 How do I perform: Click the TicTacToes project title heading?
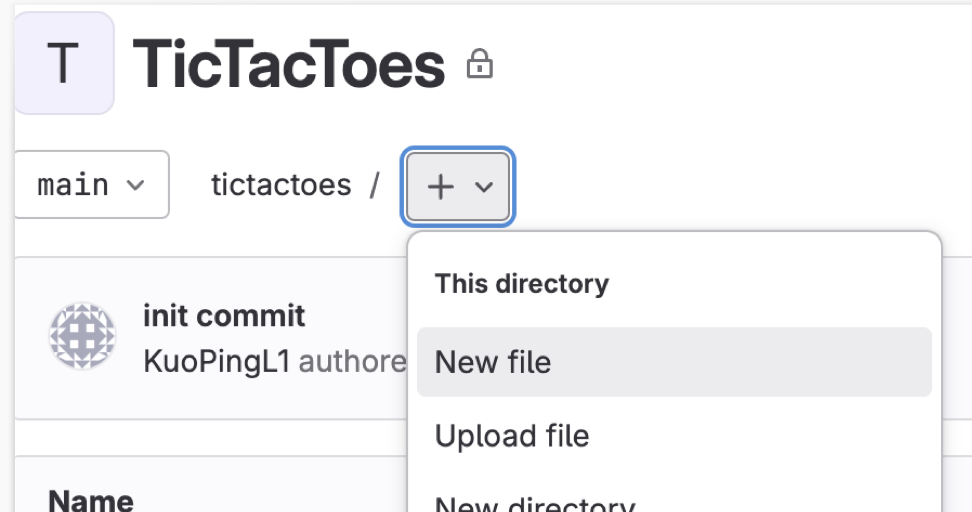[289, 63]
